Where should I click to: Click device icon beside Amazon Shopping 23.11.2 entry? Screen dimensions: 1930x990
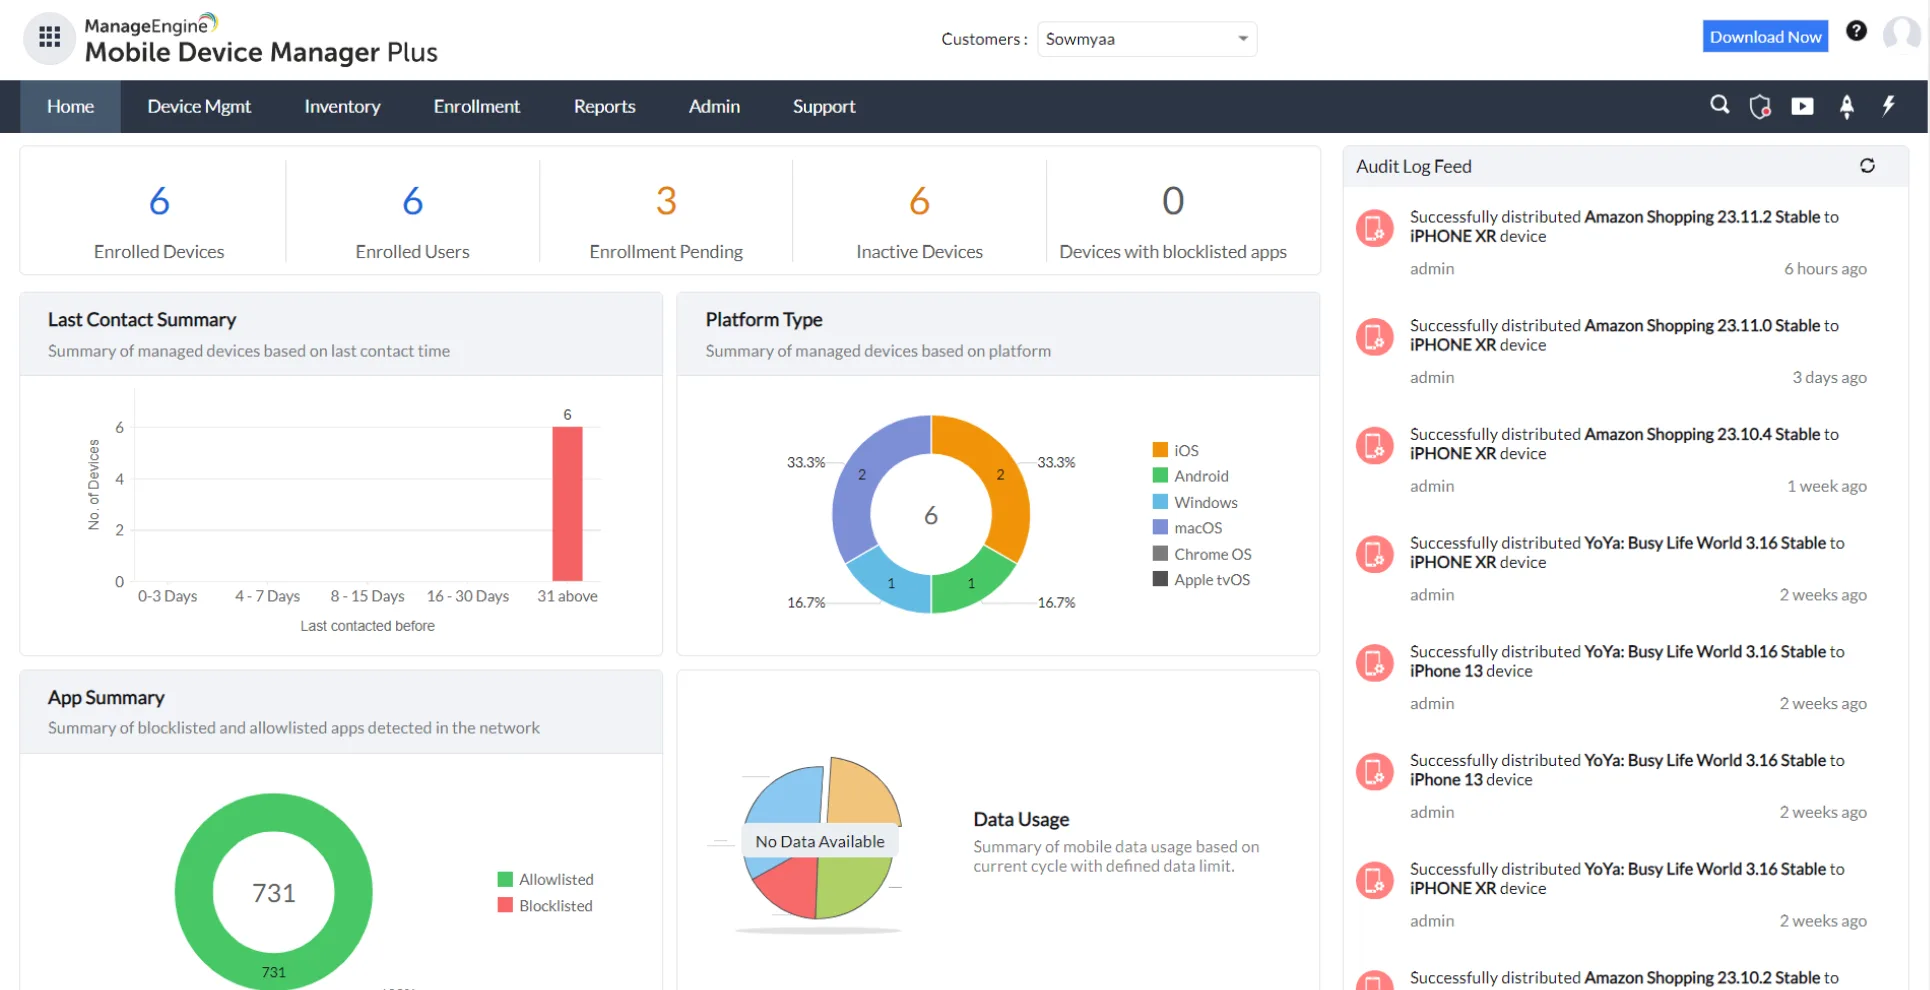click(x=1374, y=228)
